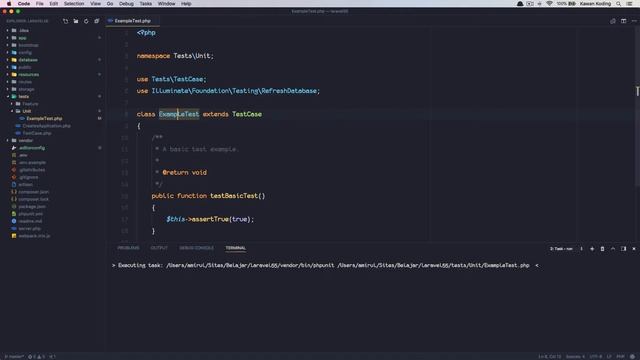Open .gitignore file
The height and width of the screenshot is (360, 640).
(28, 178)
